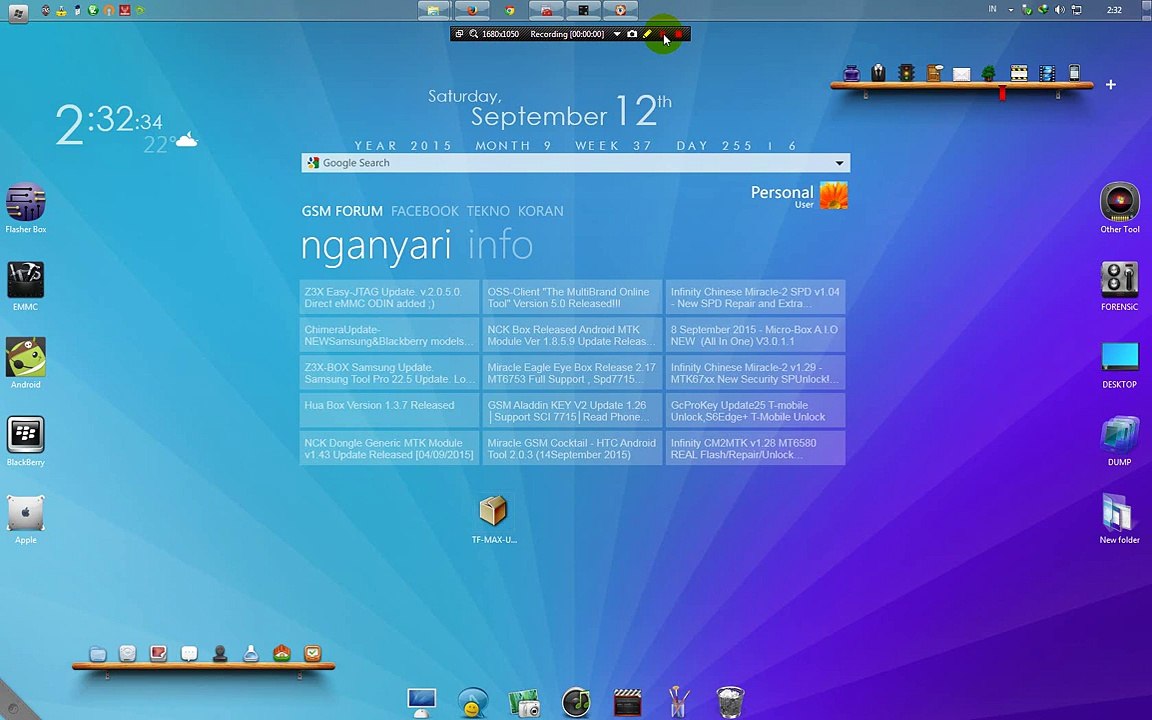
Task: Click the IN language indicator
Action: pyautogui.click(x=993, y=10)
